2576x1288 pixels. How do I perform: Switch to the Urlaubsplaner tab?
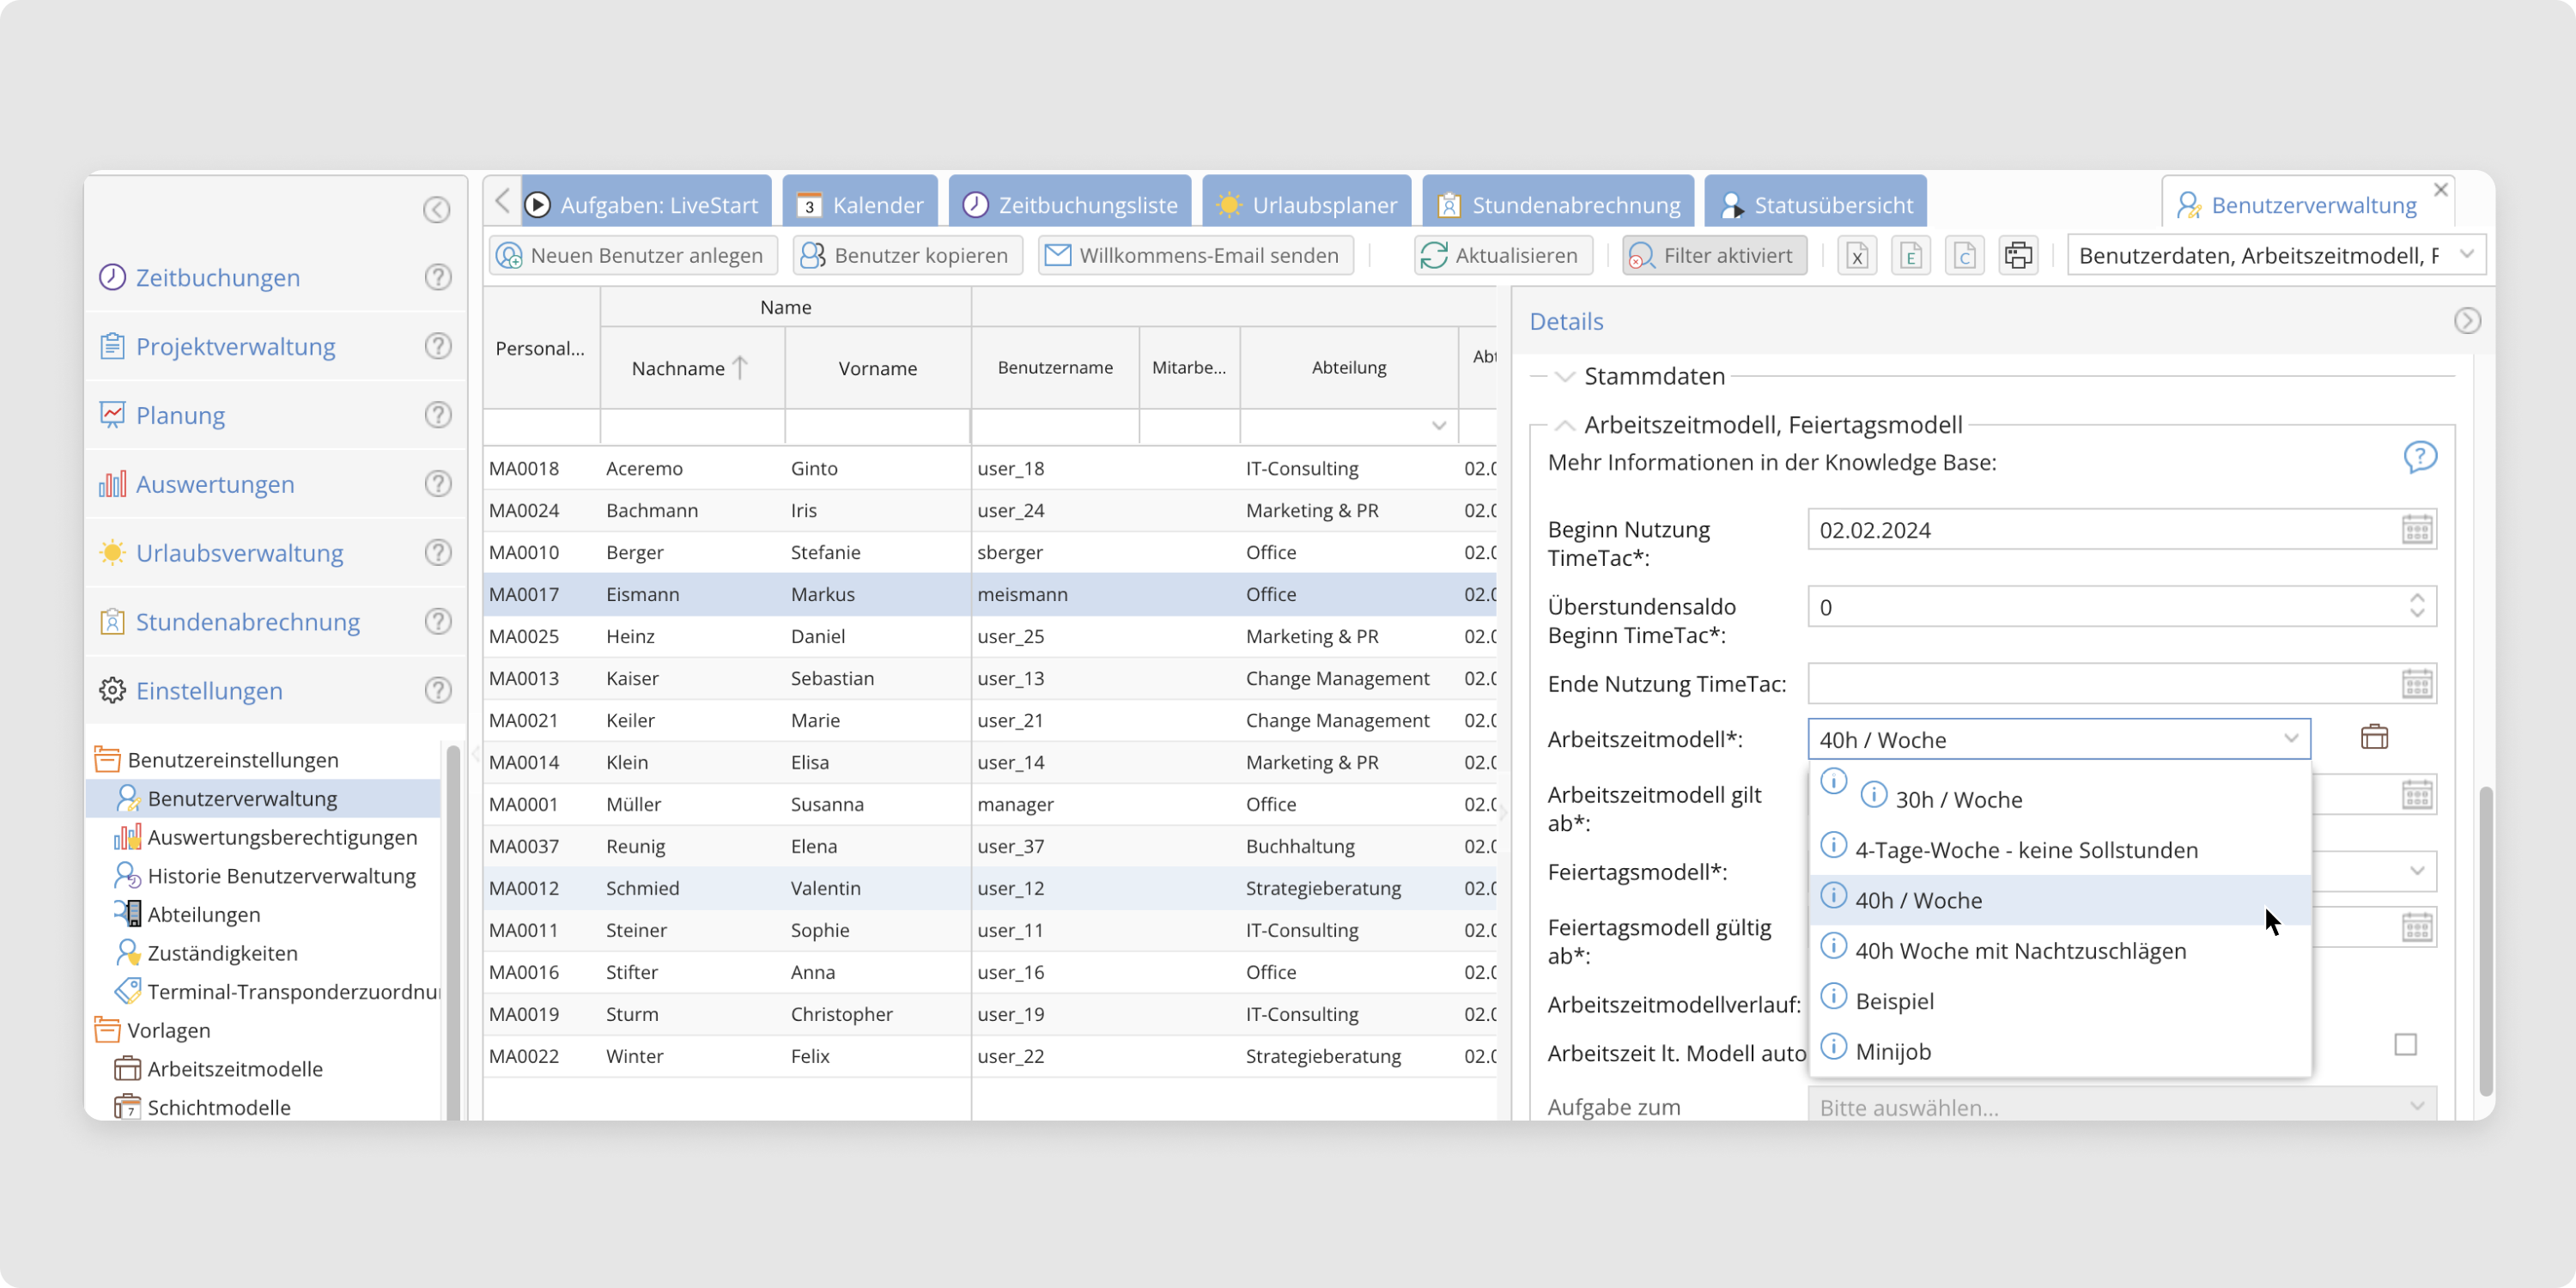[x=1306, y=205]
